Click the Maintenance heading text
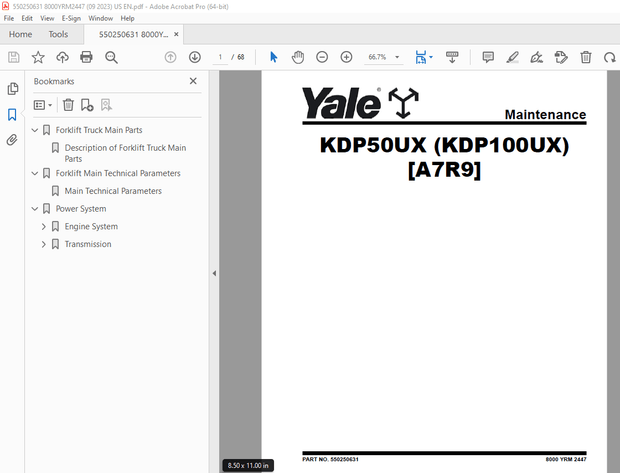The image size is (620, 473). pyautogui.click(x=545, y=115)
